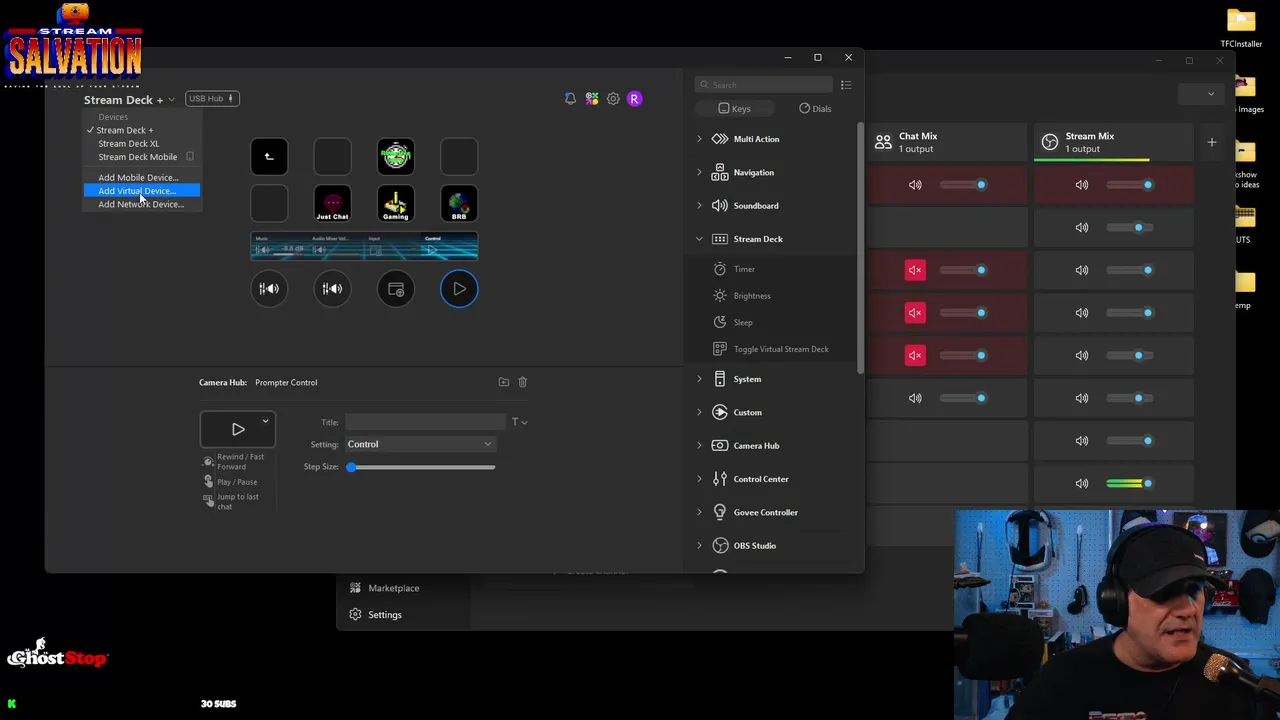Choose Add Virtual Device... menu entry
This screenshot has width=1280, height=720.
click(141, 191)
